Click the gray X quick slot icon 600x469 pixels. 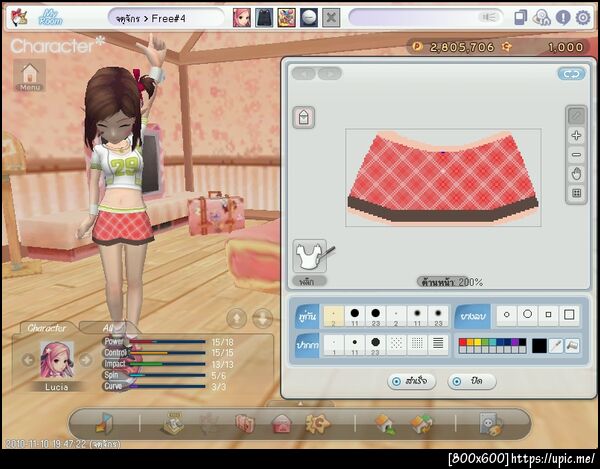(331, 18)
